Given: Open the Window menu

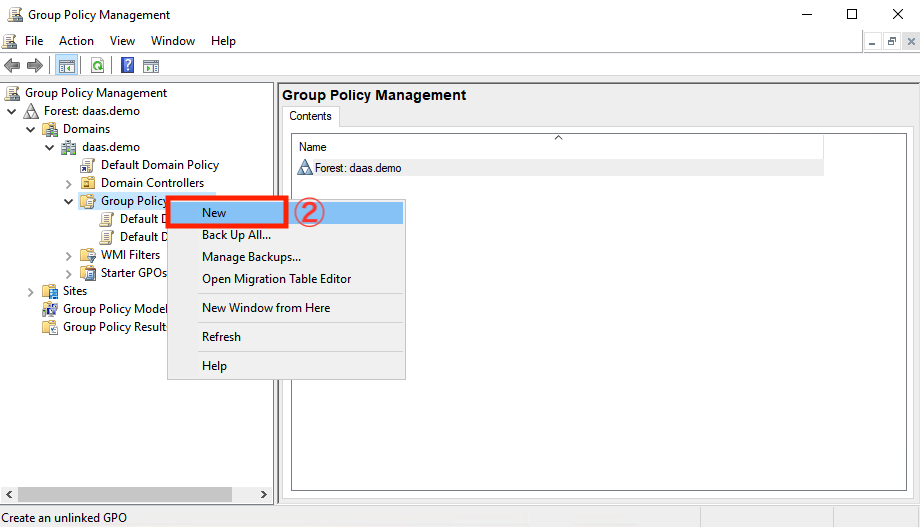Looking at the screenshot, I should 173,41.
